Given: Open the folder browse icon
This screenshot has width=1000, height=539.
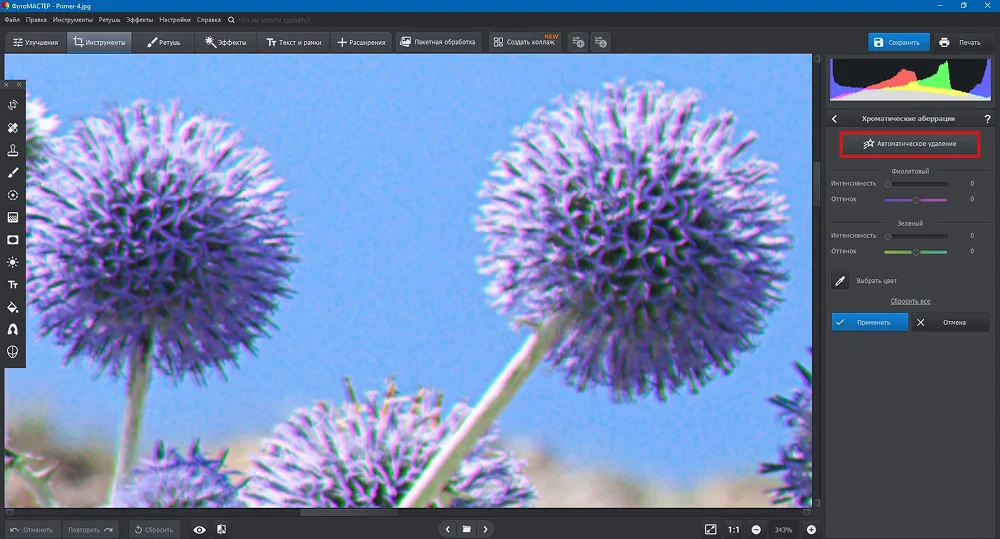Looking at the screenshot, I should coord(467,529).
